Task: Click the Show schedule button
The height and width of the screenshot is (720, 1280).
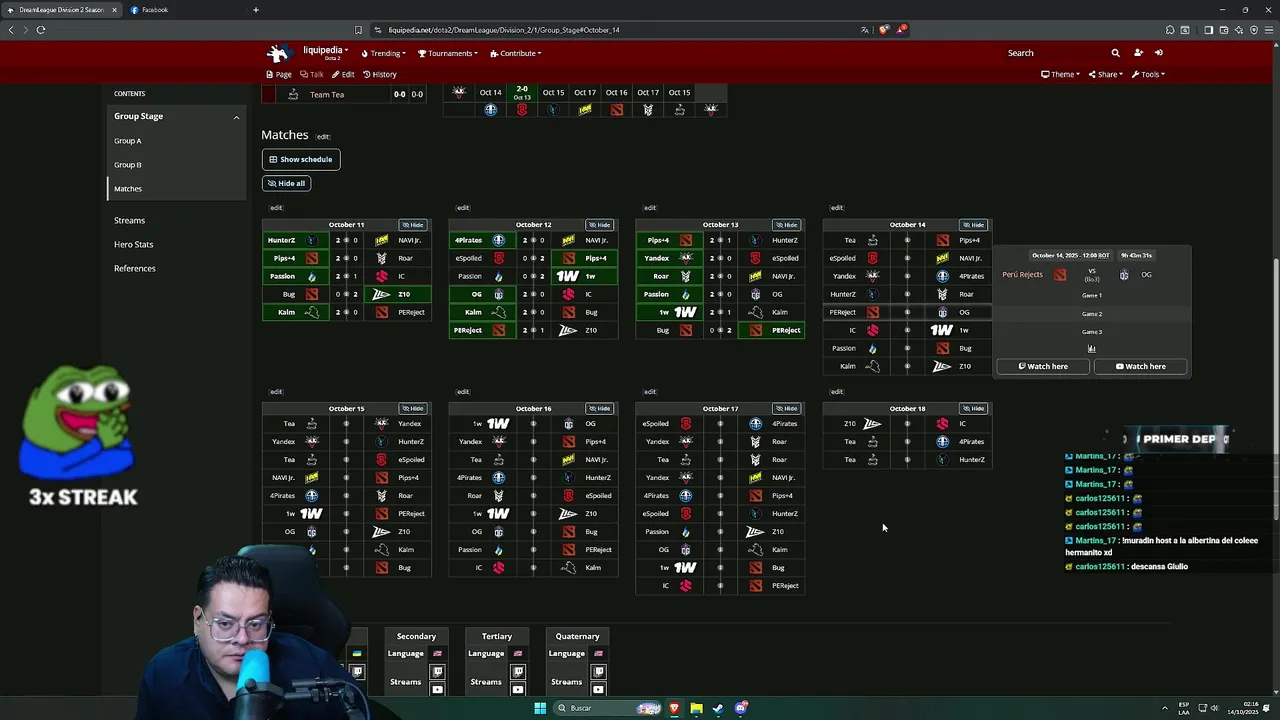Action: tap(301, 159)
